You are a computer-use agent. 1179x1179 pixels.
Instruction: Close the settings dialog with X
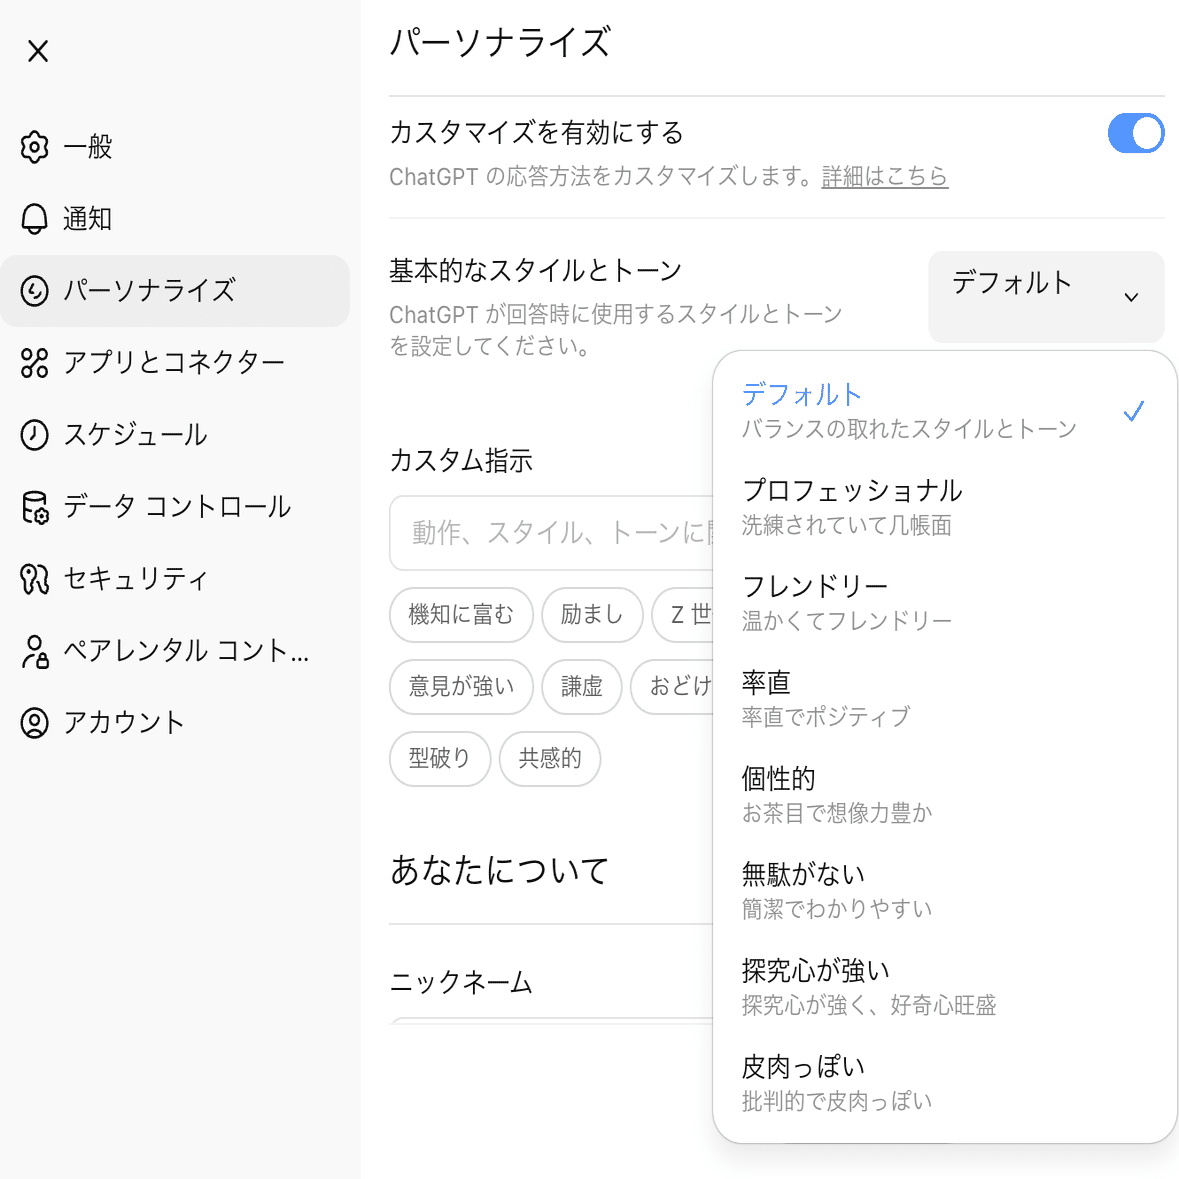coord(38,51)
